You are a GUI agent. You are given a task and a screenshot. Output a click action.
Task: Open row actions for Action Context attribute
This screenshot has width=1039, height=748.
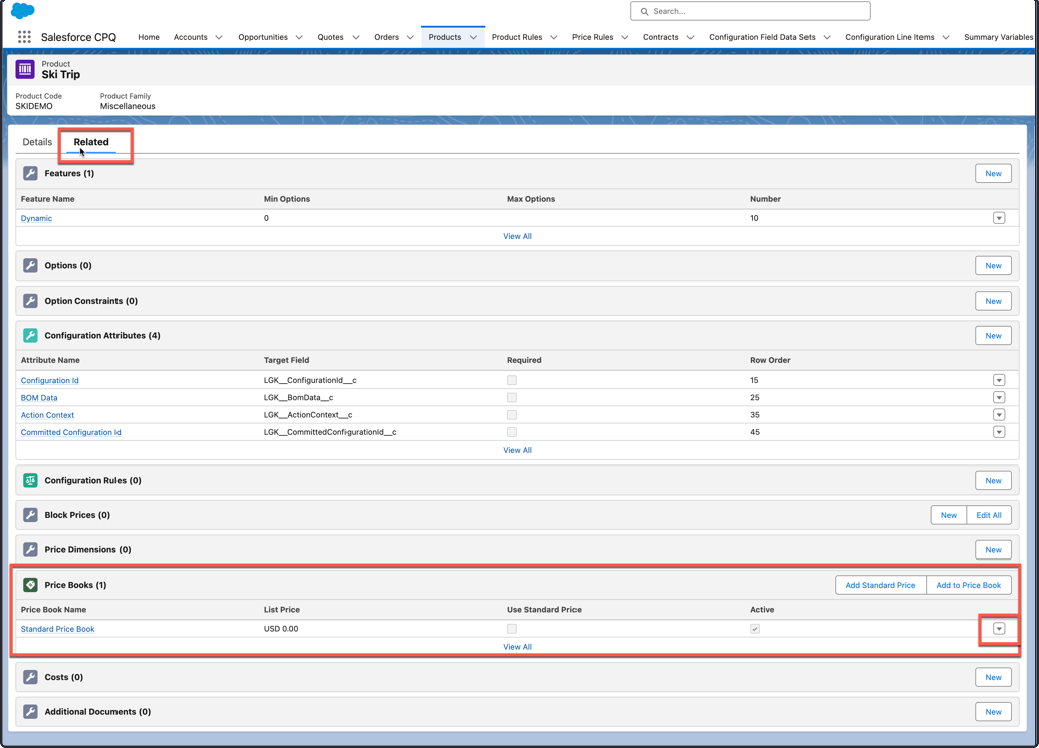[999, 415]
